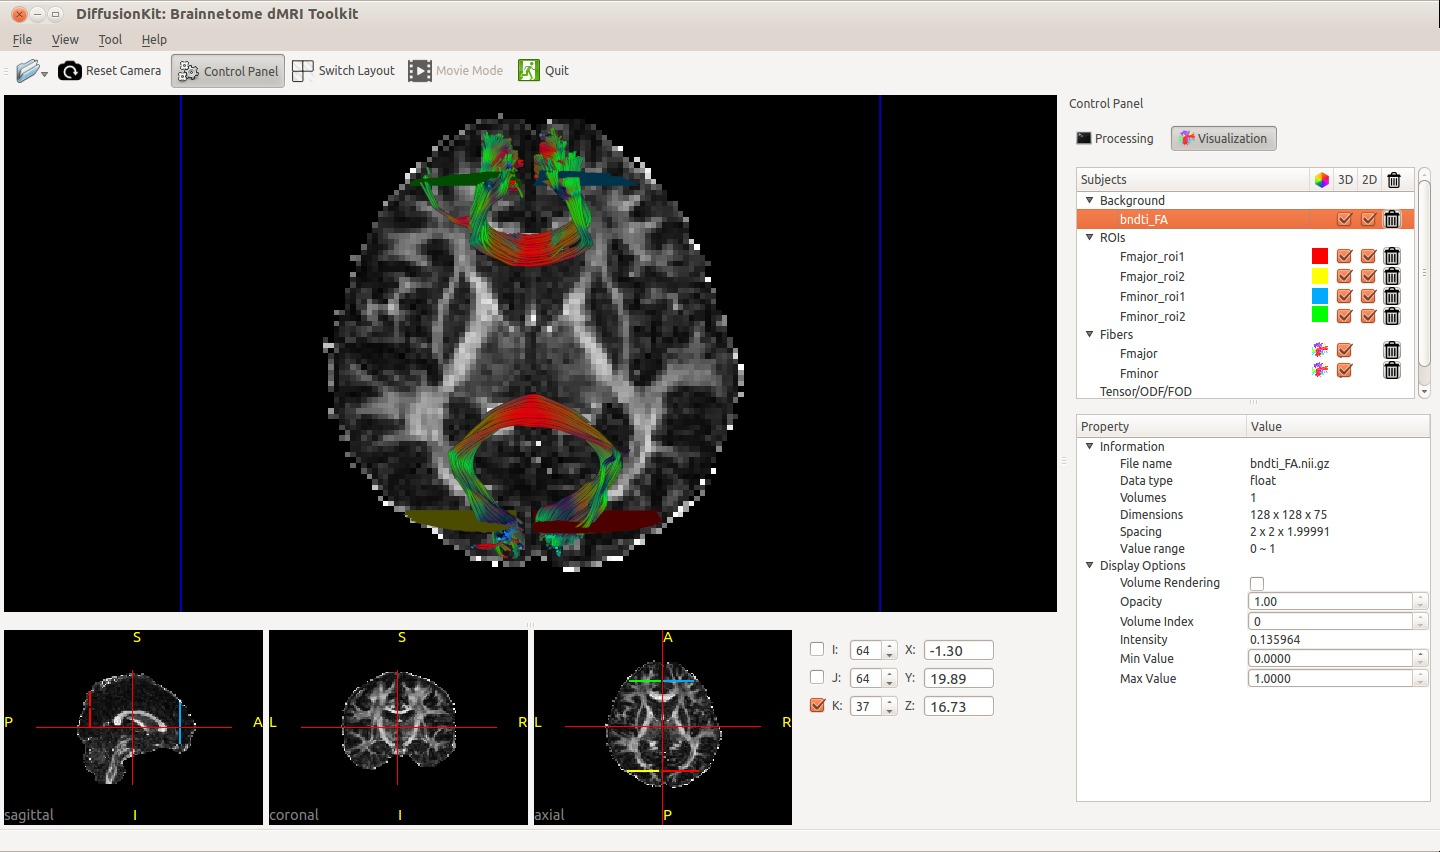The height and width of the screenshot is (852, 1440).
Task: Click the Reset Camera icon
Action: (x=70, y=71)
